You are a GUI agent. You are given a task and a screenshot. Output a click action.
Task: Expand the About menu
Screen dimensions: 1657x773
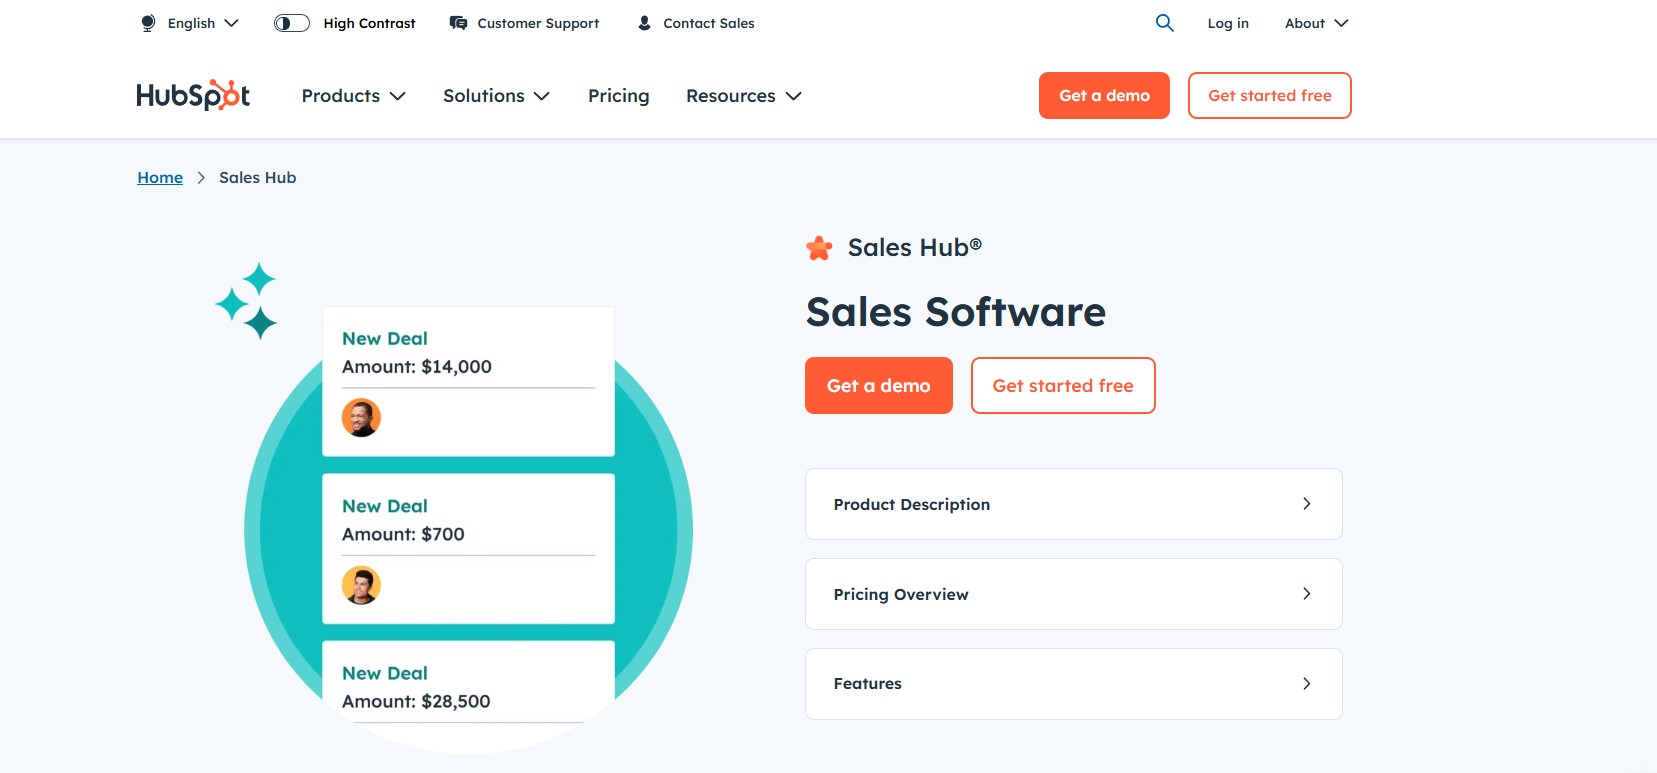(x=1316, y=23)
